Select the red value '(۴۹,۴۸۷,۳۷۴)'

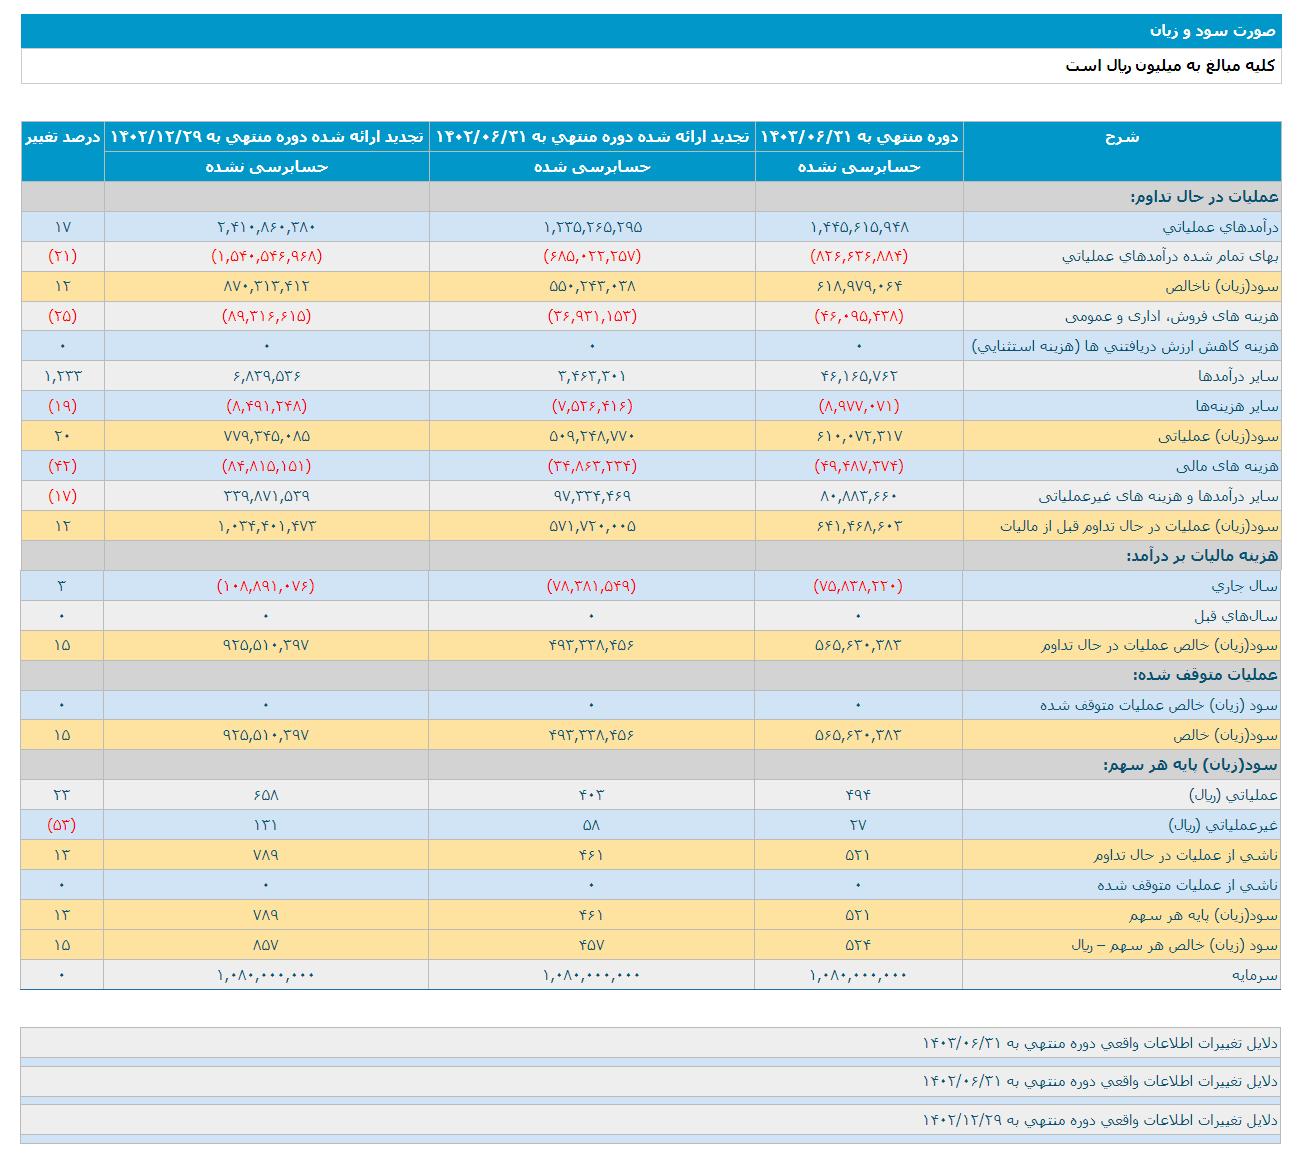pyautogui.click(x=859, y=467)
